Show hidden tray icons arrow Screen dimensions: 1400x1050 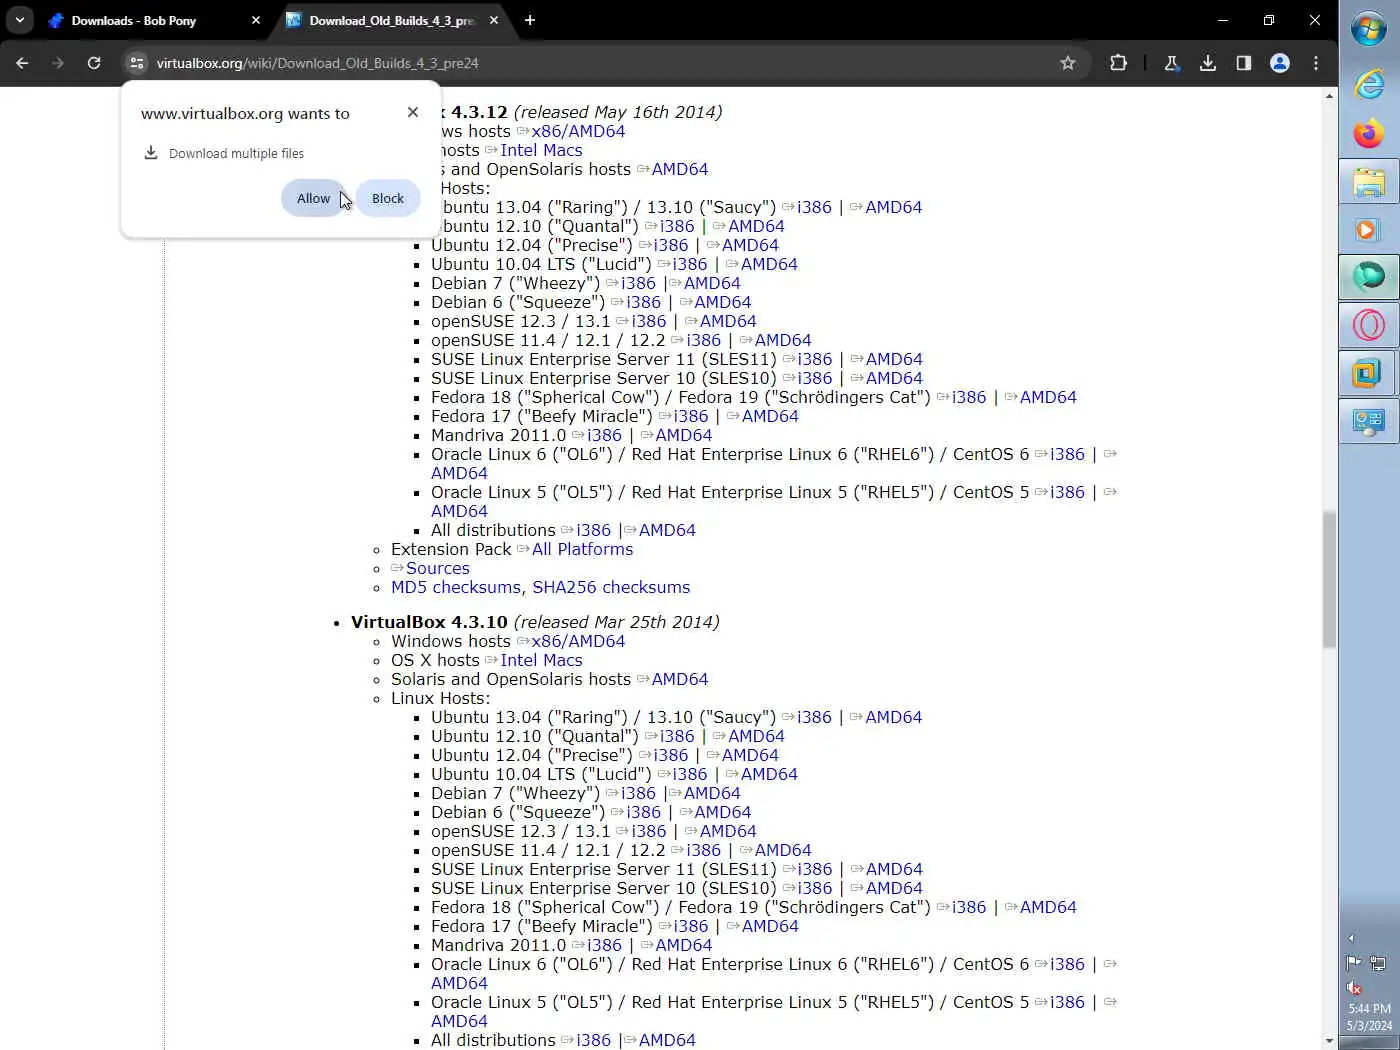click(1351, 938)
